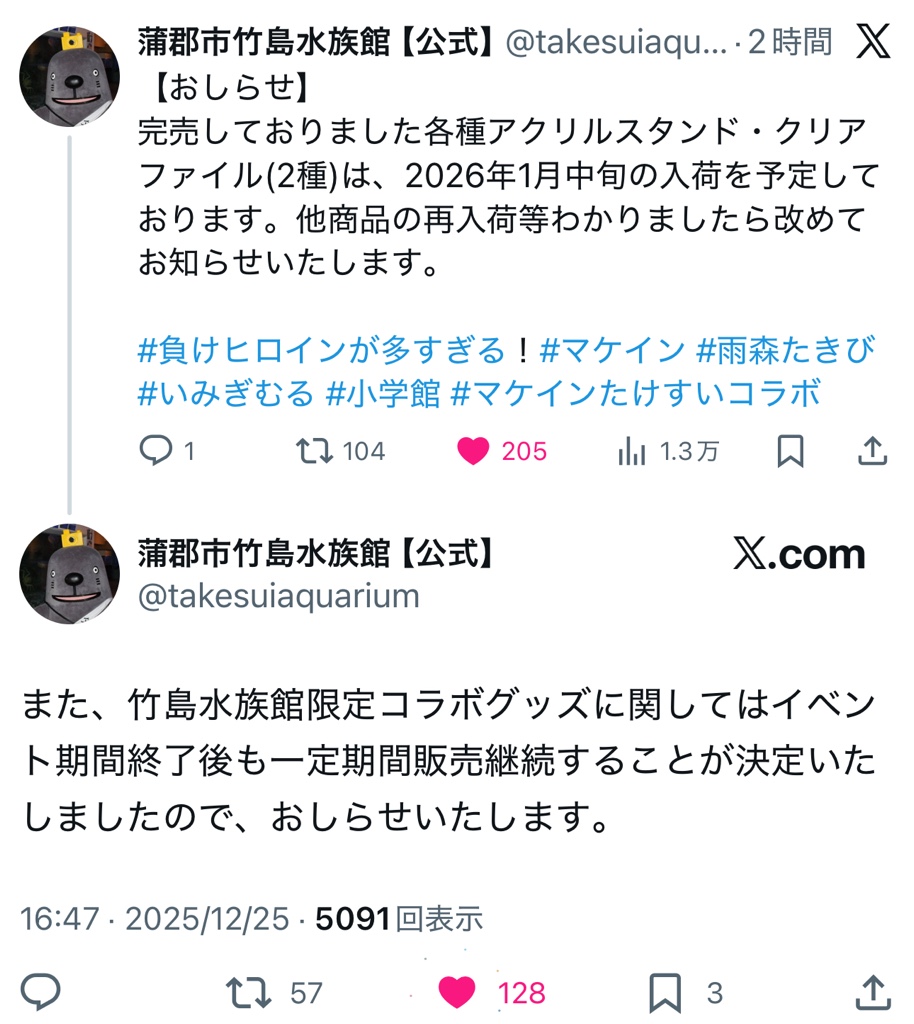
Task: Click the X logo in top right
Action: coord(873,41)
